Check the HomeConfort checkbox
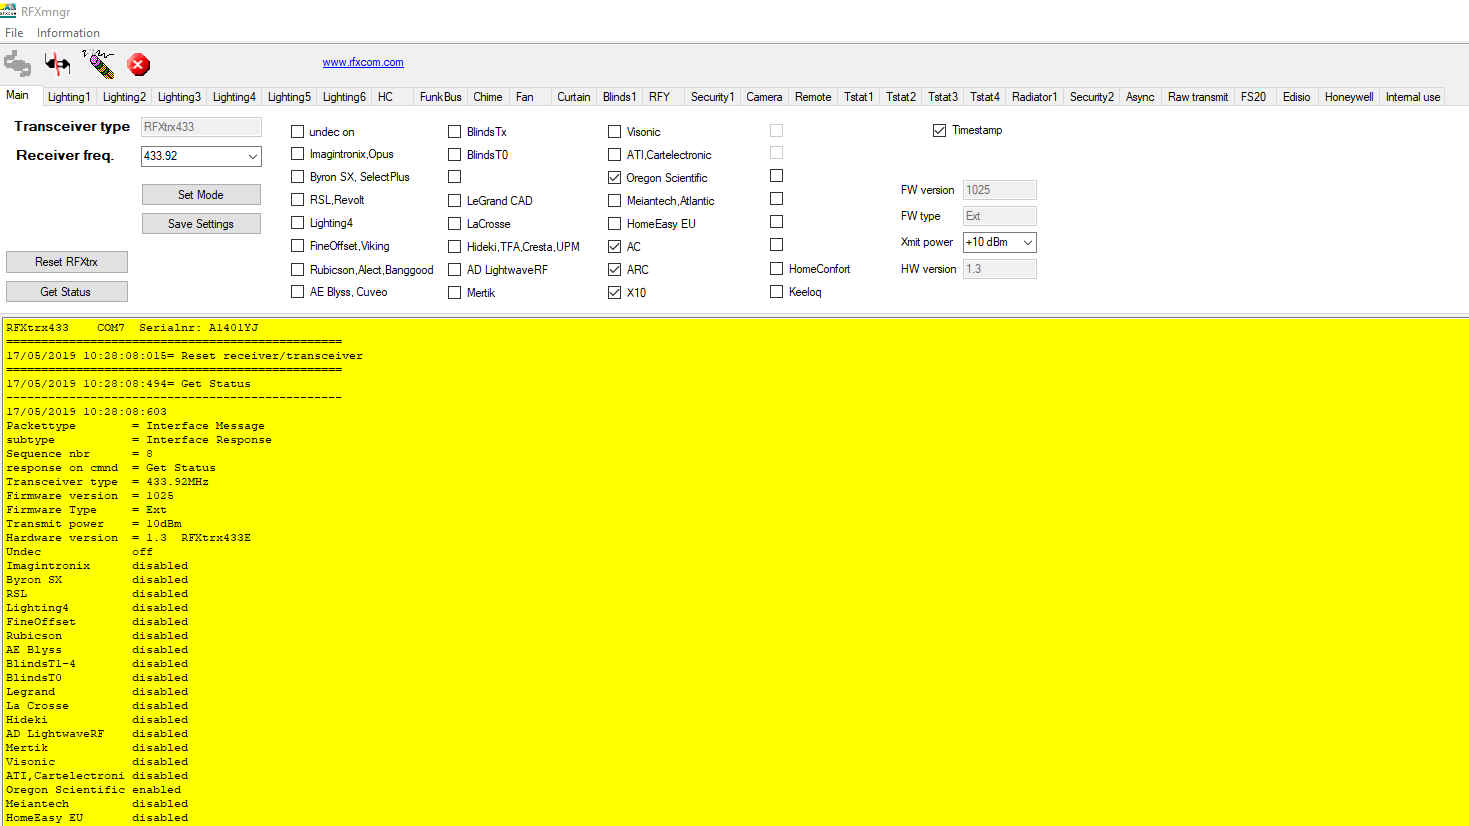The image size is (1469, 826). (777, 269)
